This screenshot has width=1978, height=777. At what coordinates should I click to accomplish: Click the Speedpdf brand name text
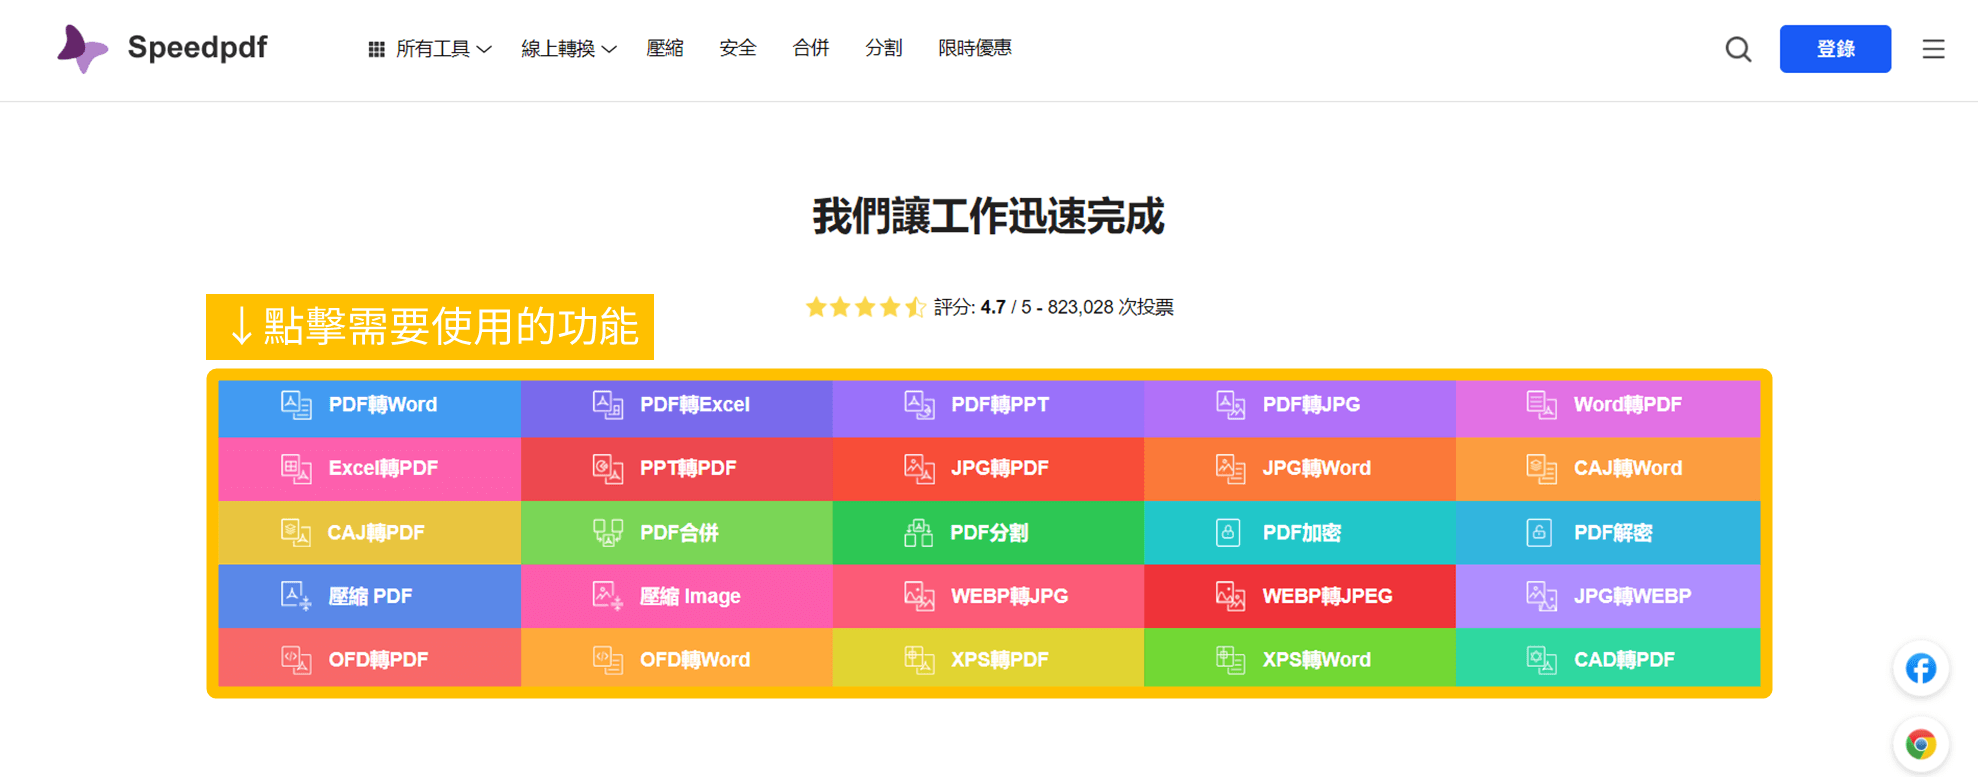point(198,47)
